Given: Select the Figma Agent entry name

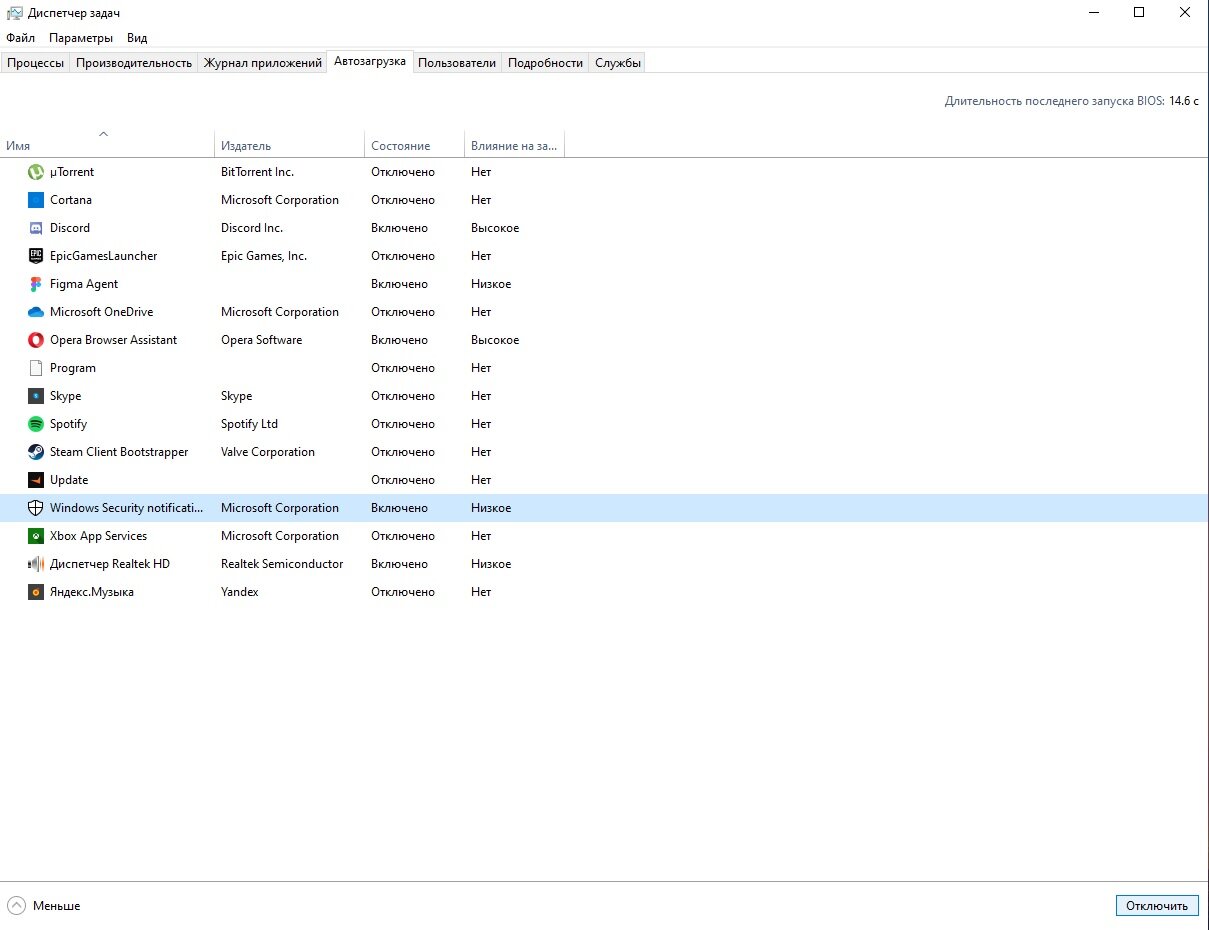Looking at the screenshot, I should [84, 284].
